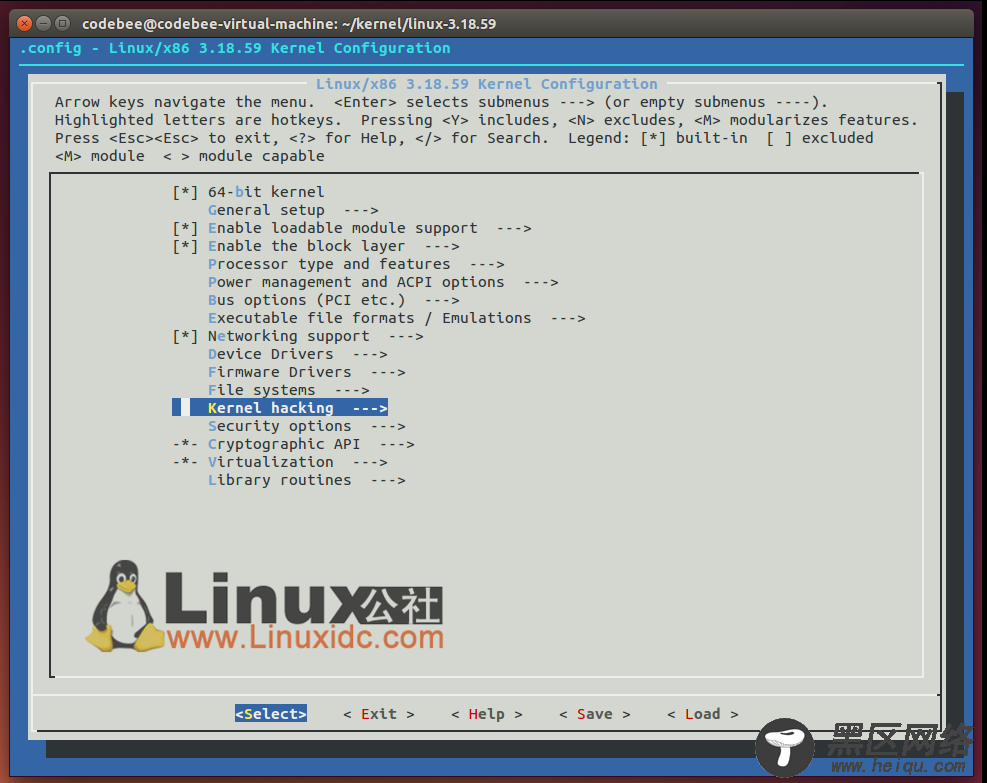Maximize the terminal window

(62, 24)
